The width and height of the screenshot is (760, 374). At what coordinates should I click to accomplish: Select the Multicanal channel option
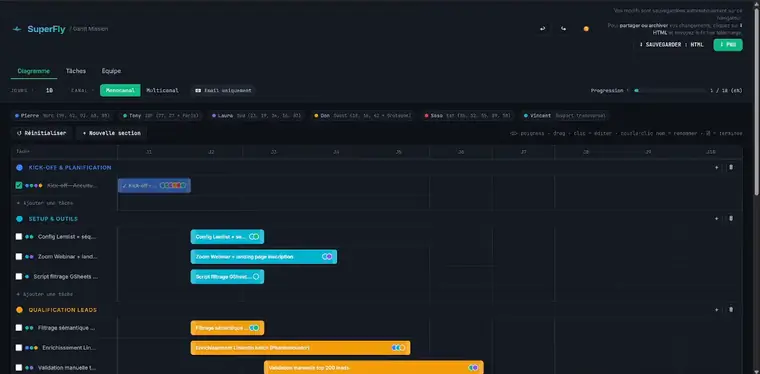point(162,91)
